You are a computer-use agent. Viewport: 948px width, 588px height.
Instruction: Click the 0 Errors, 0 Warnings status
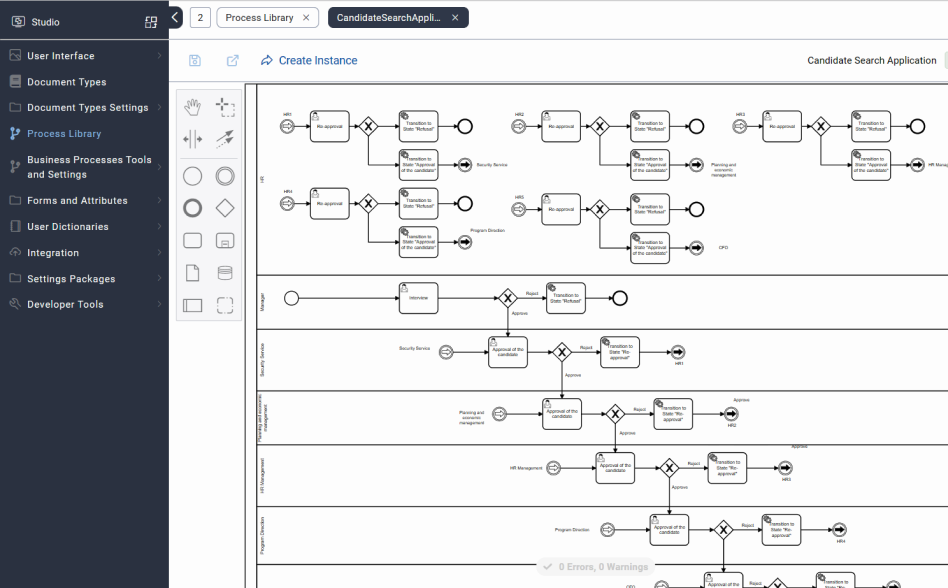coord(596,567)
